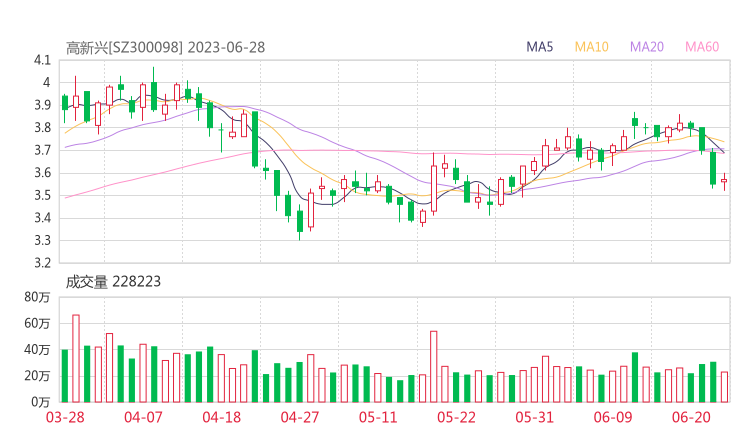Viewport: 740px width, 440px height.
Task: Select the 05-22 date marker
Action: point(456,417)
